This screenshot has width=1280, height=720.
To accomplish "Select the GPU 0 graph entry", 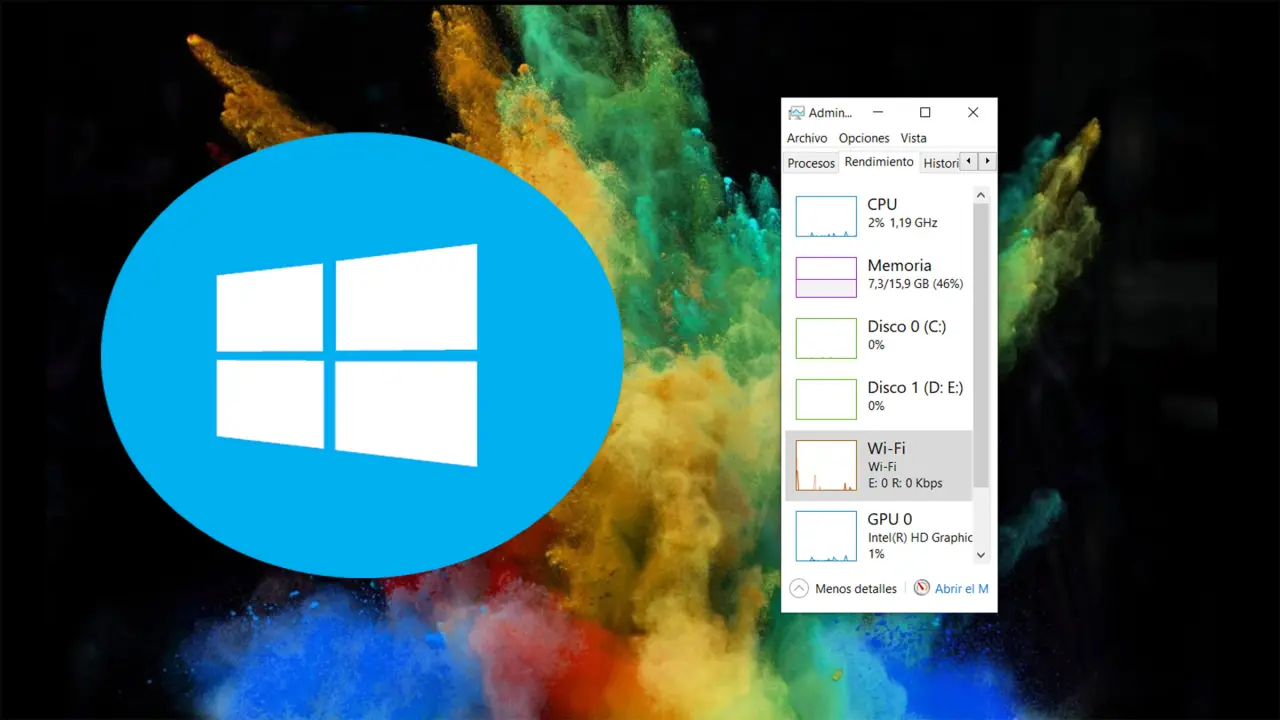I will [826, 536].
